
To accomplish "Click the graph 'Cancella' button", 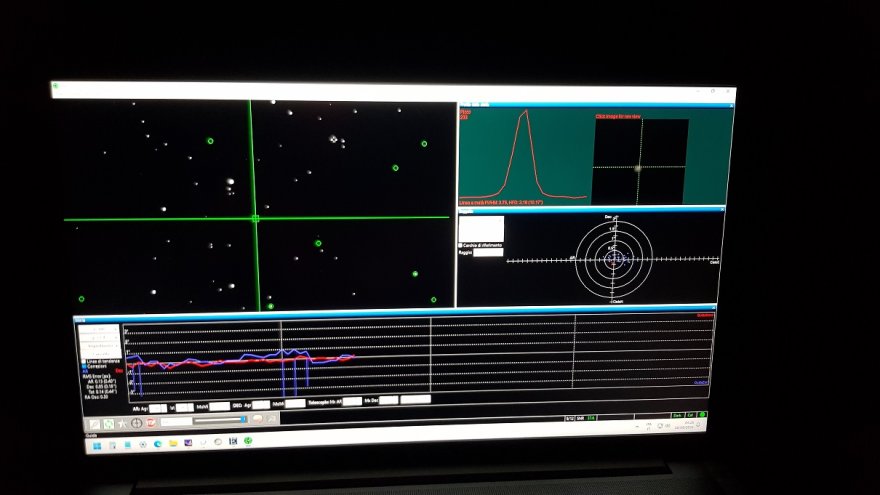I will (x=98, y=354).
